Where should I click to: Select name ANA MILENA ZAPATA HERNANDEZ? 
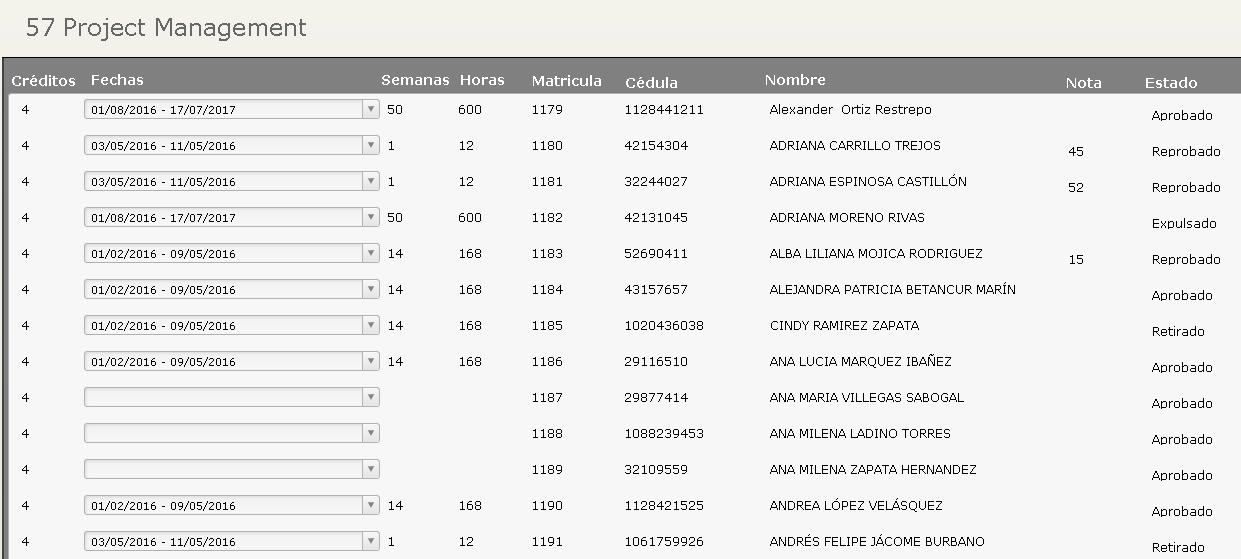[x=873, y=469]
